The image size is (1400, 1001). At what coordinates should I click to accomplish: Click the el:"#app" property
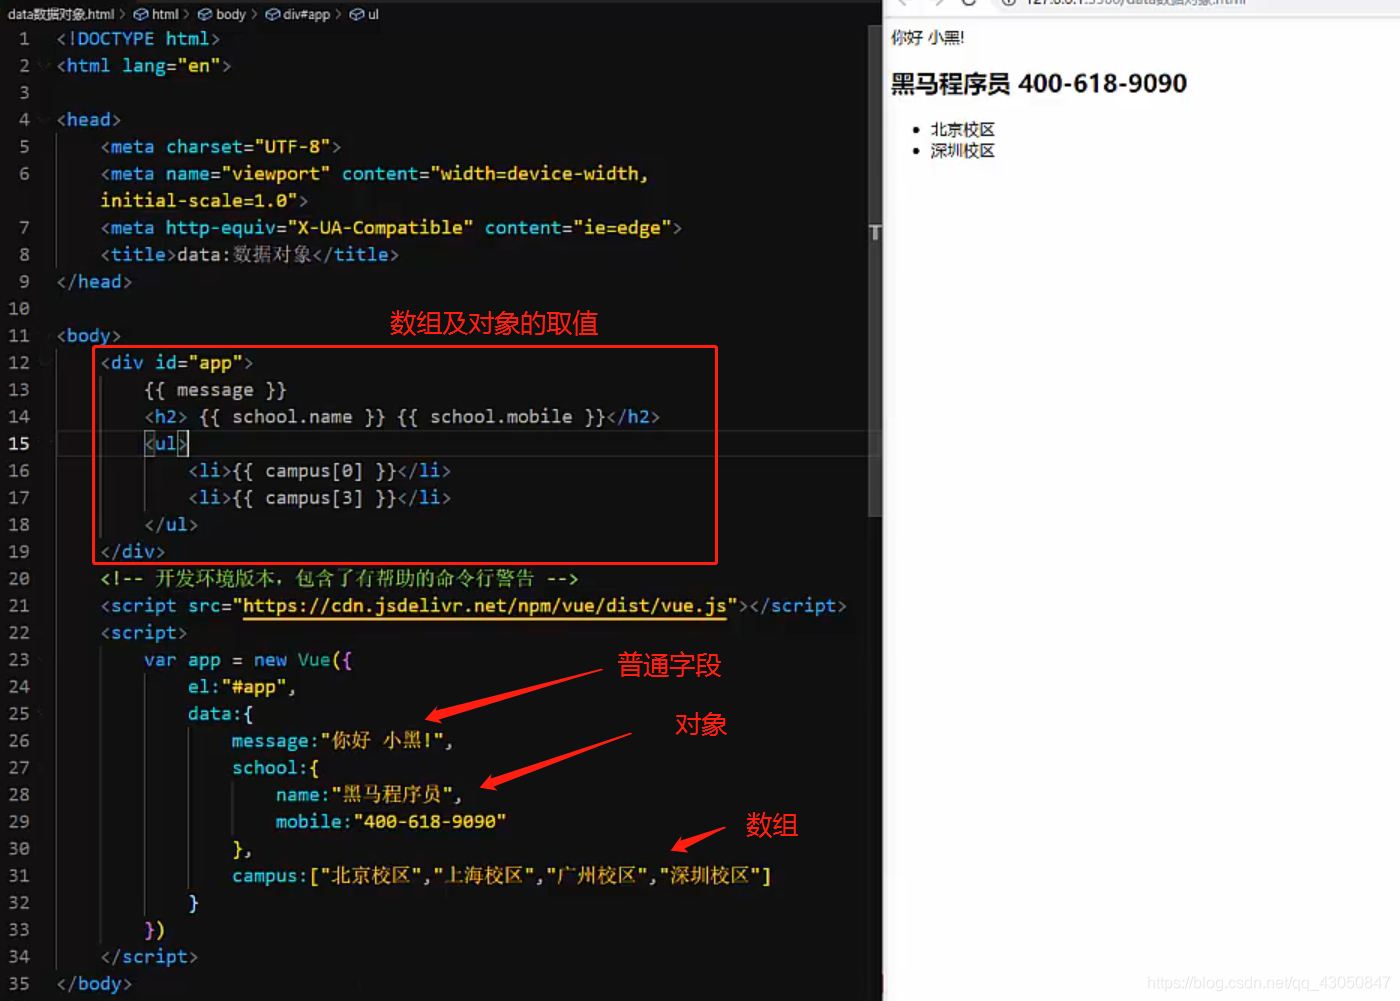pyautogui.click(x=242, y=687)
